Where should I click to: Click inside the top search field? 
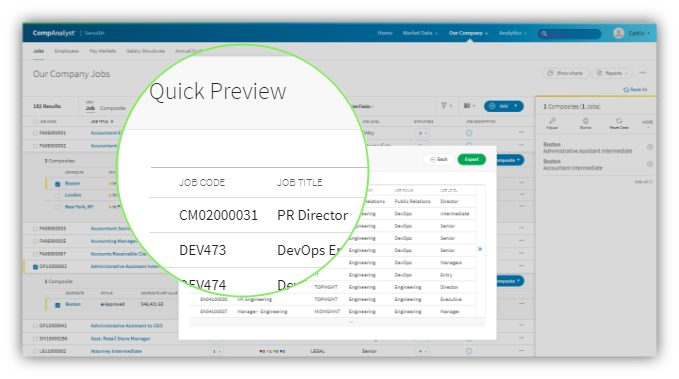pos(569,33)
